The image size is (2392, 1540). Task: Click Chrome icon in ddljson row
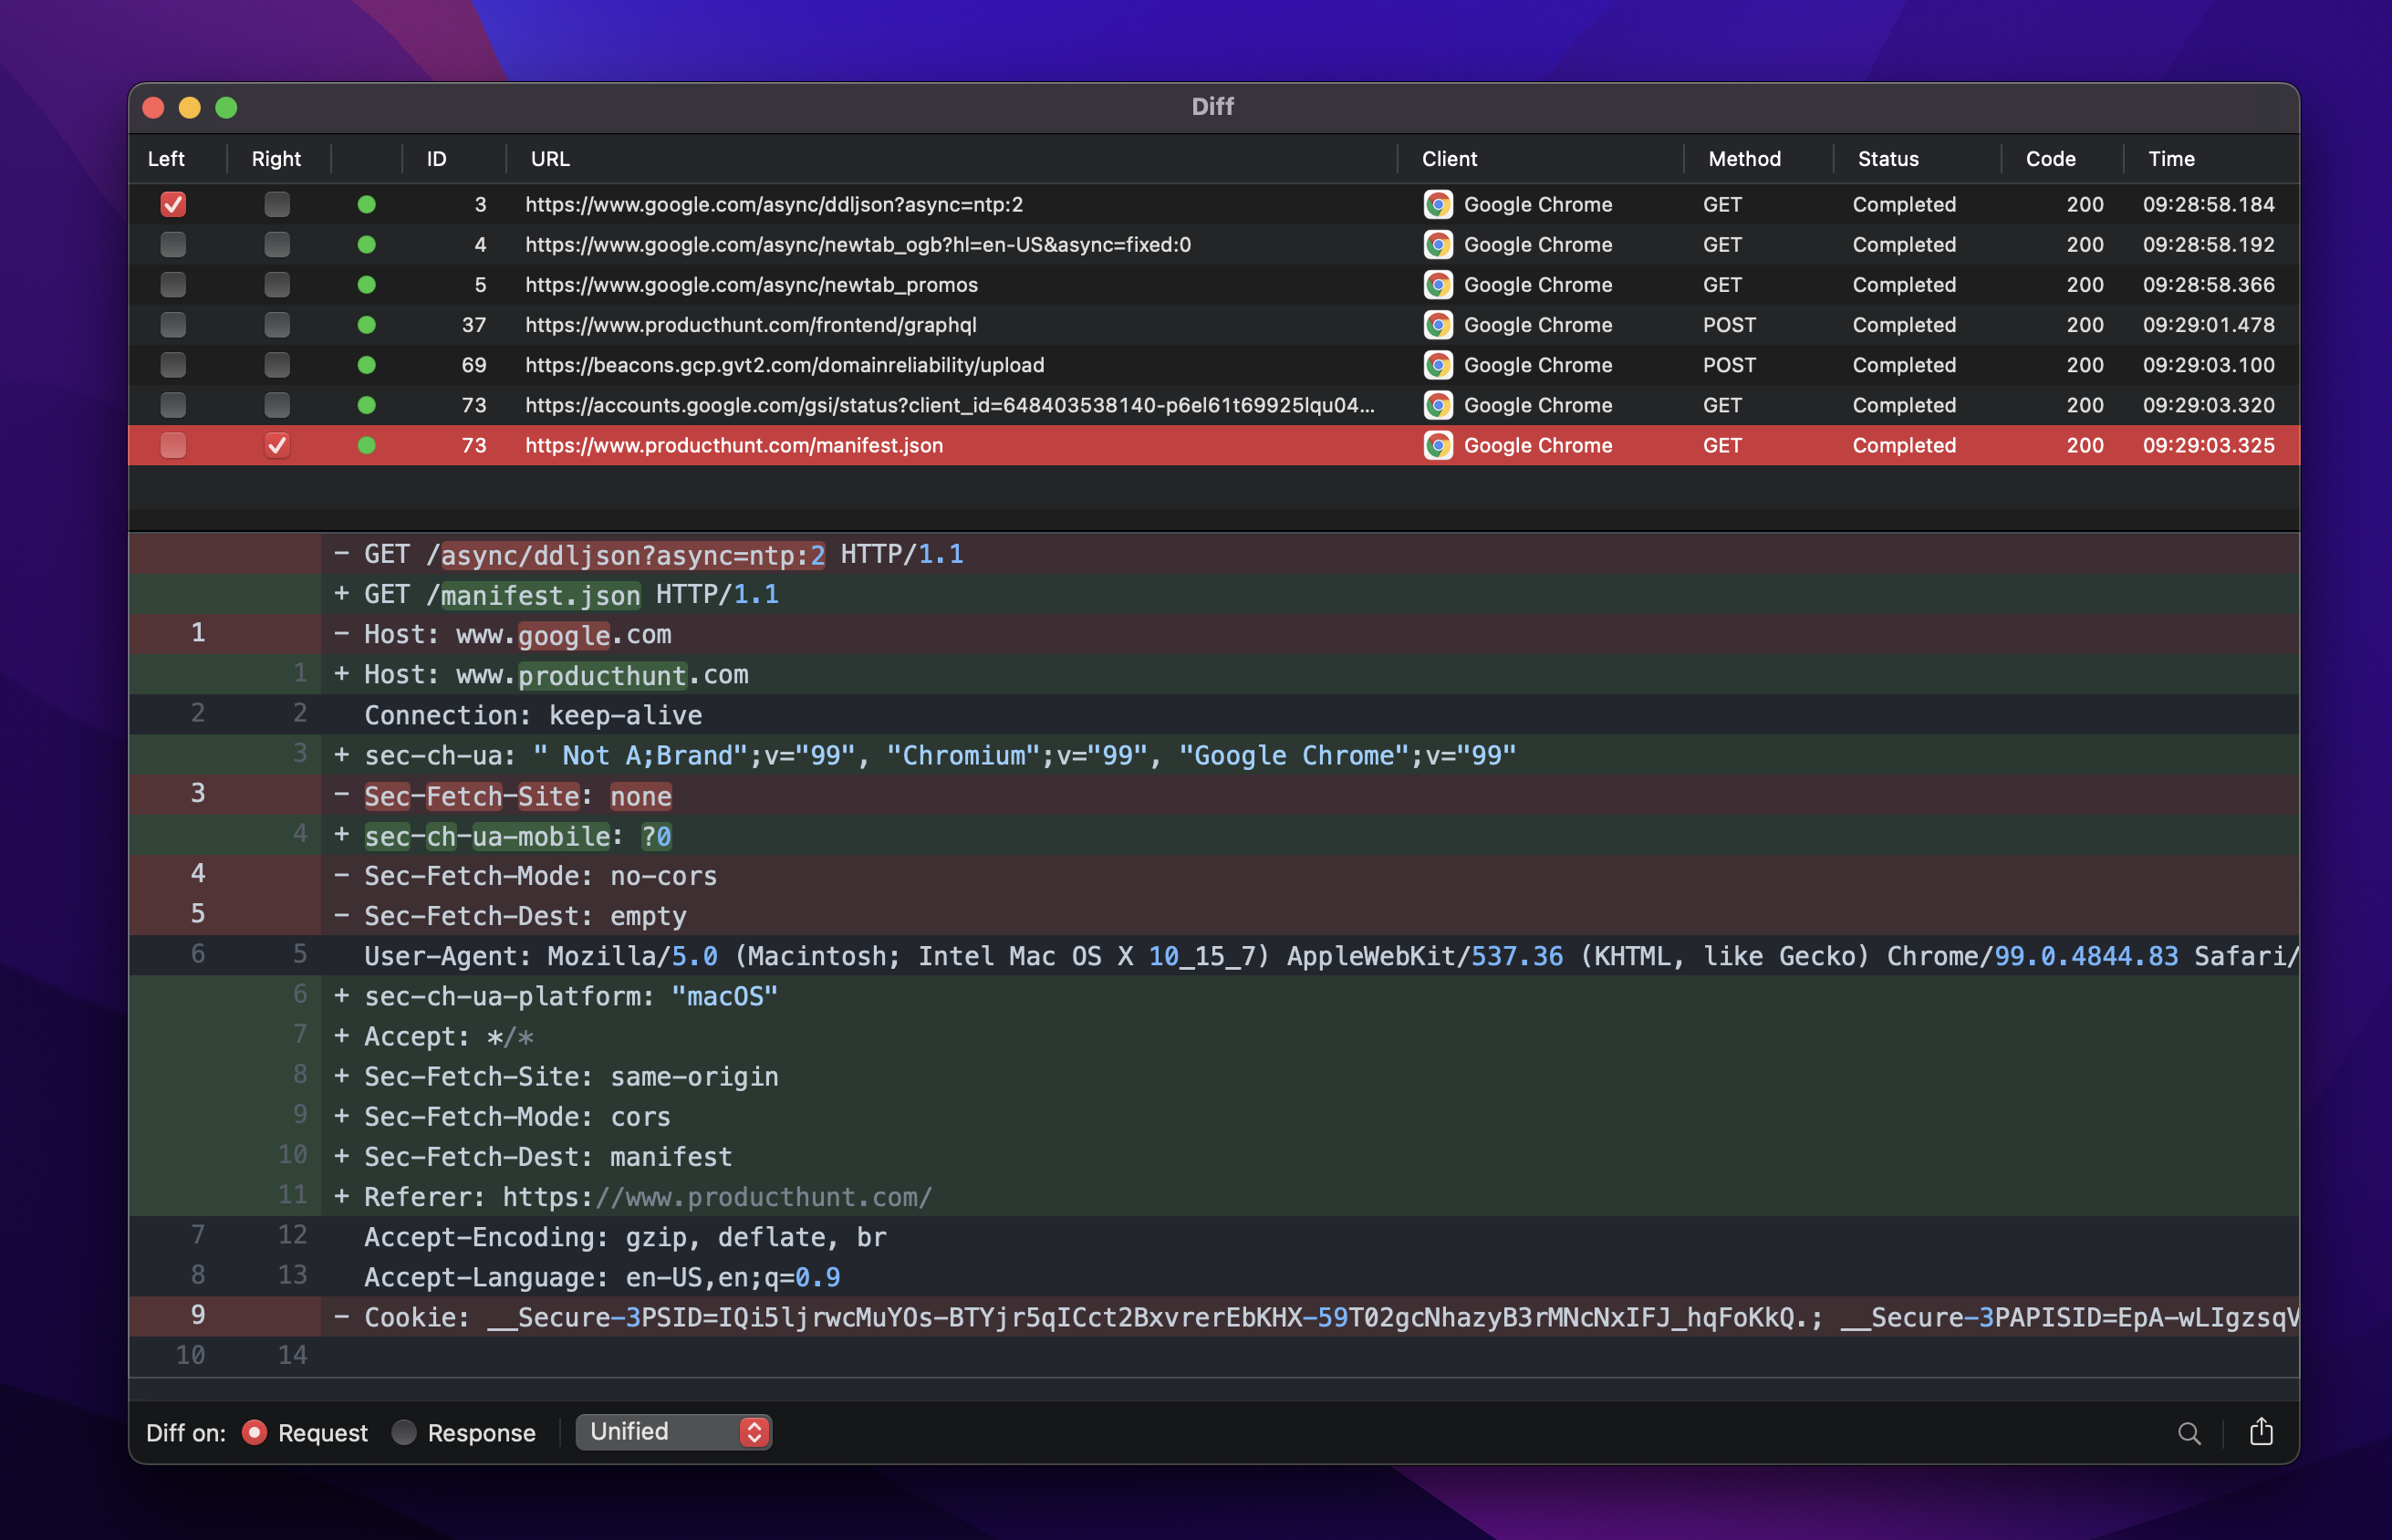click(x=1438, y=204)
